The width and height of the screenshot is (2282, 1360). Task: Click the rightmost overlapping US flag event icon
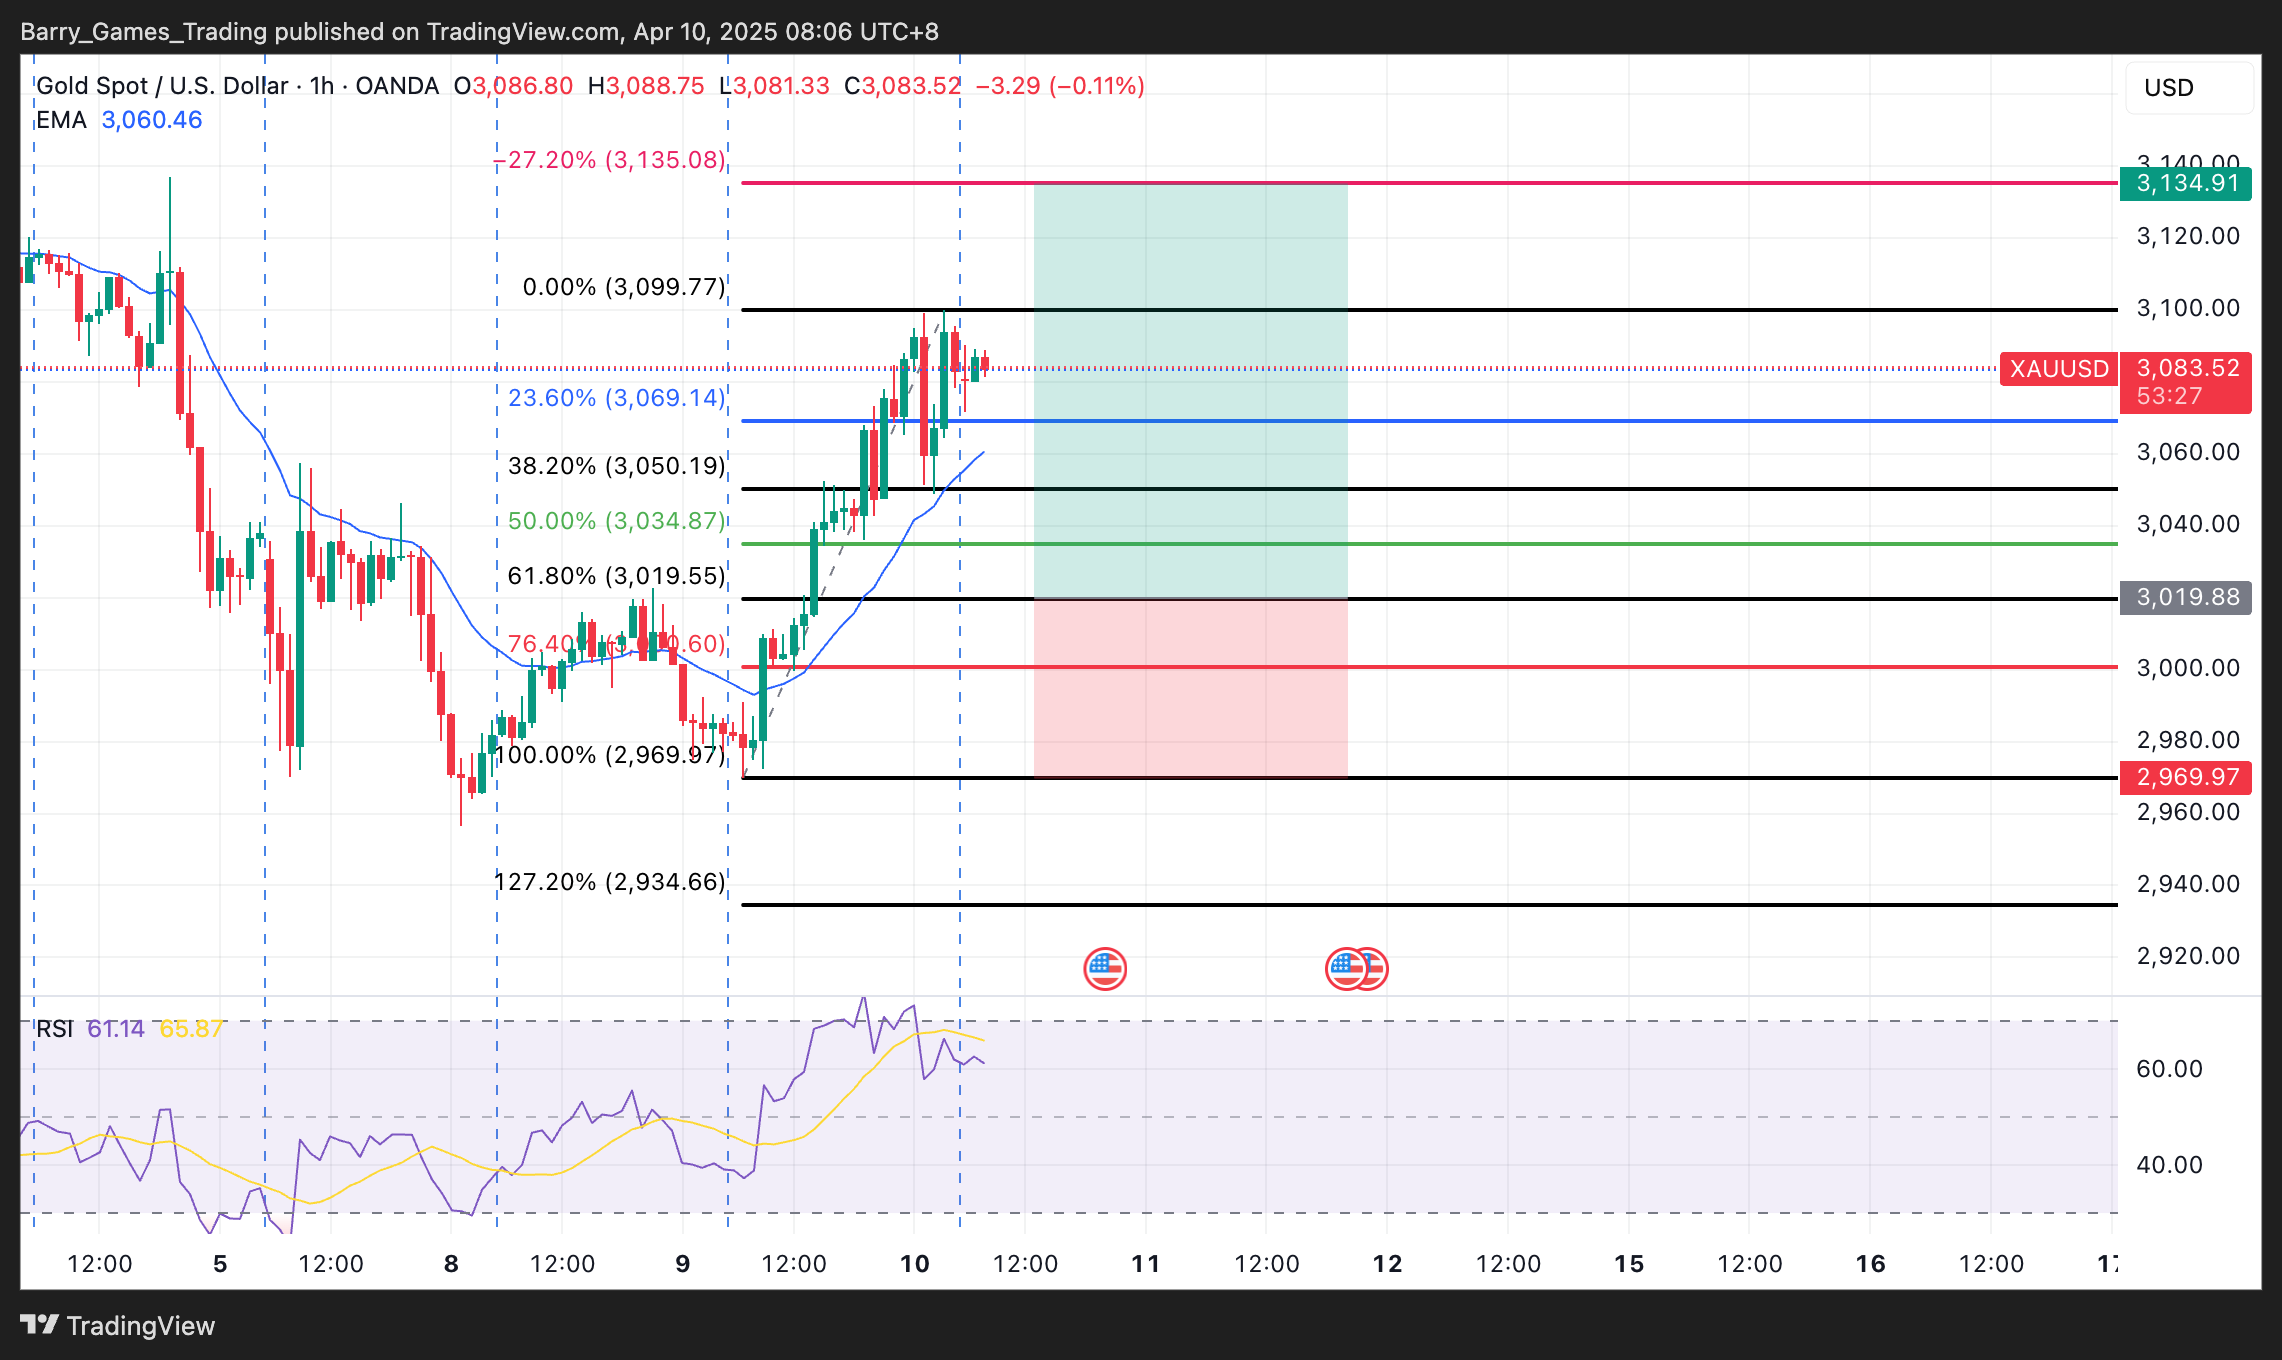click(x=1378, y=968)
